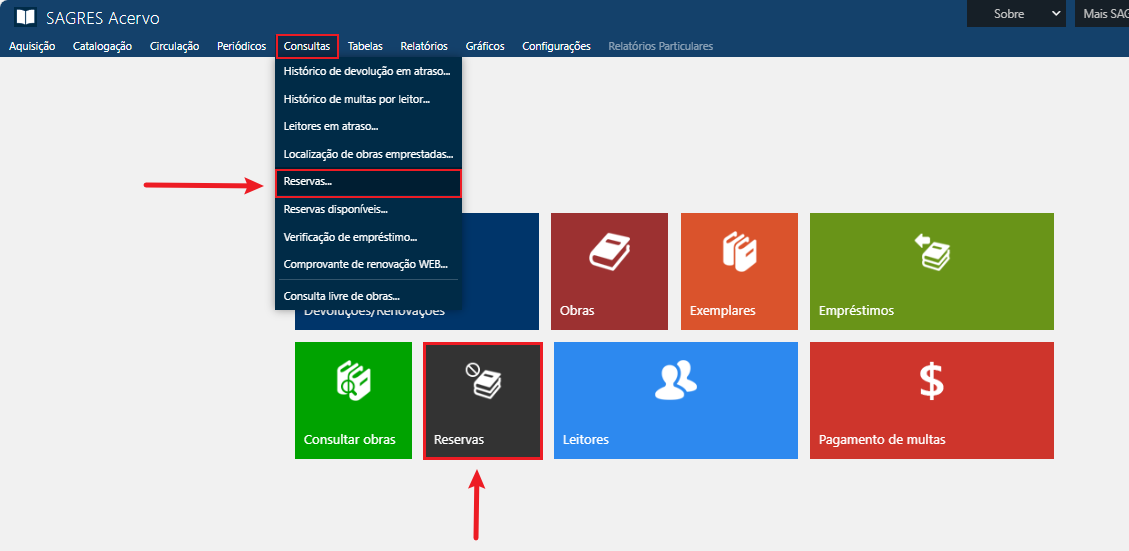The height and width of the screenshot is (551, 1129).
Task: Open Pagamento de multas dollar icon
Action: [931, 380]
